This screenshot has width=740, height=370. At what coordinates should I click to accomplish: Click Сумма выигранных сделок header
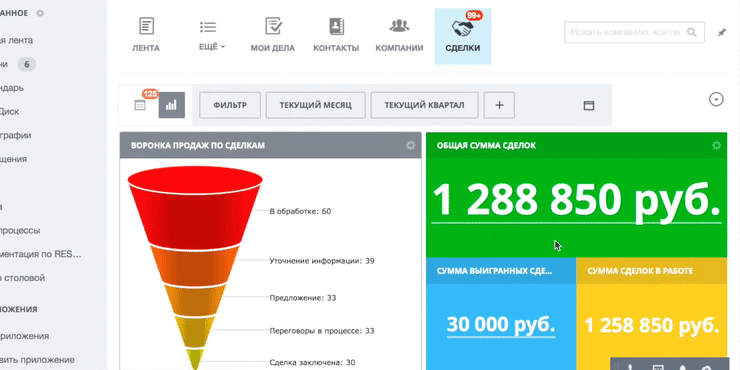point(495,271)
